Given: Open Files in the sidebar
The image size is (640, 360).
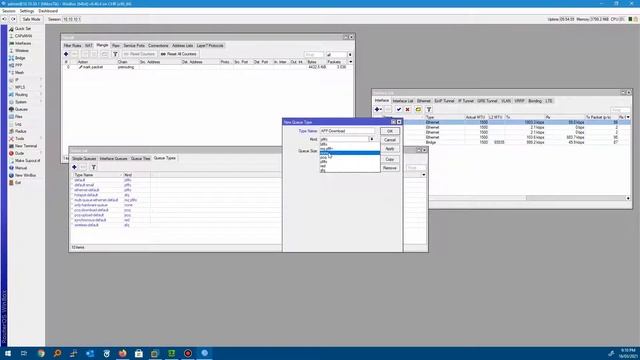Looking at the screenshot, I should (19, 117).
